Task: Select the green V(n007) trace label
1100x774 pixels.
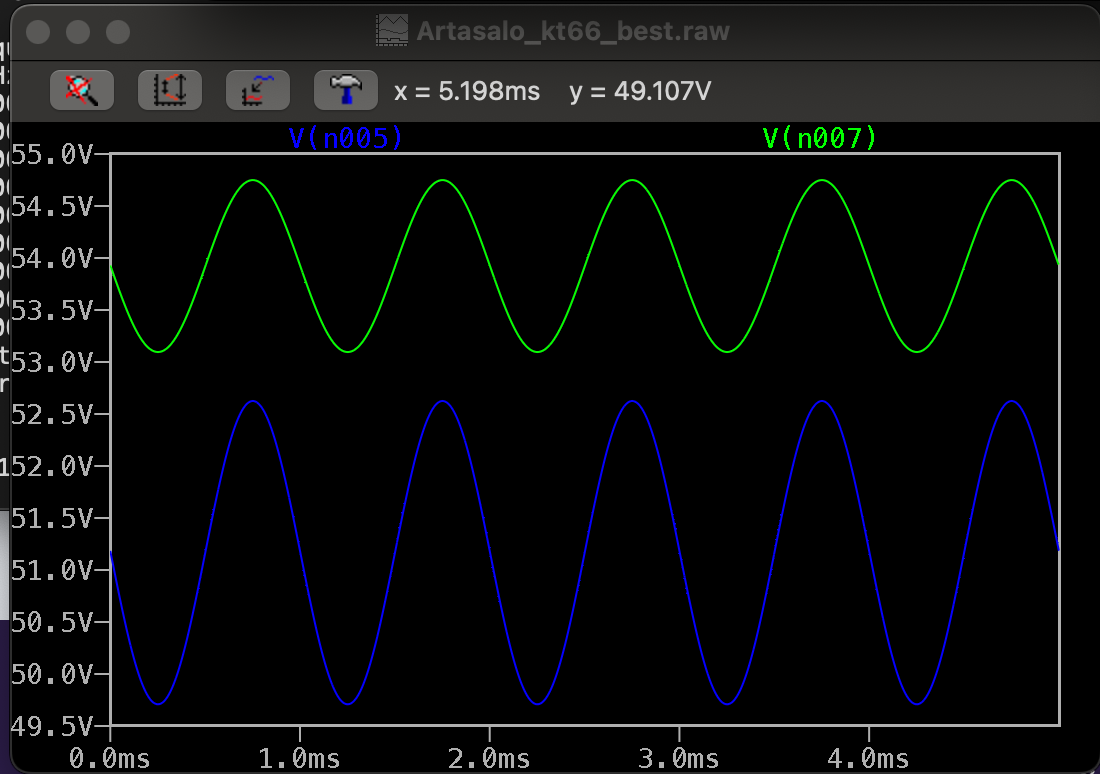Action: [819, 138]
